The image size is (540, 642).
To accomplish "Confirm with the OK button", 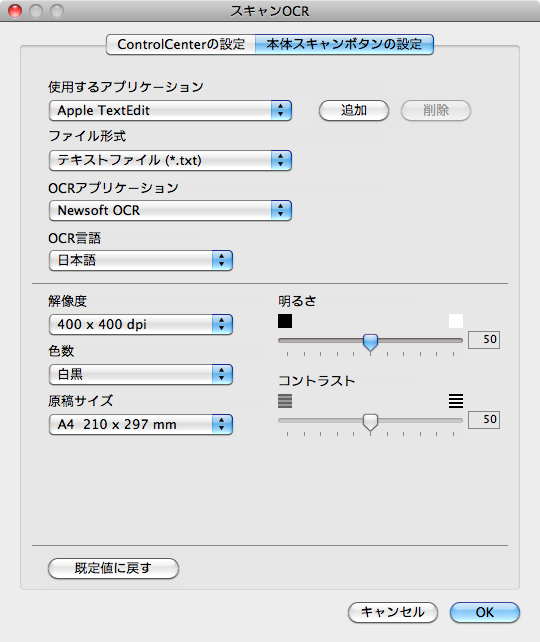I will pos(485,613).
